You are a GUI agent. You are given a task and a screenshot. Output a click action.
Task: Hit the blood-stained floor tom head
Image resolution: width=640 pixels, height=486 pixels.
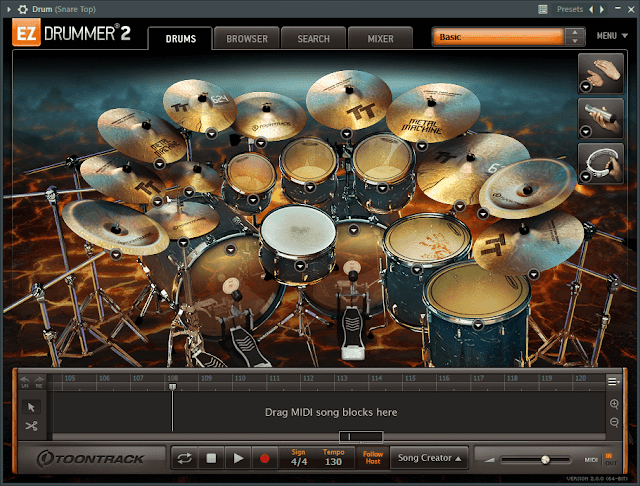tap(428, 240)
